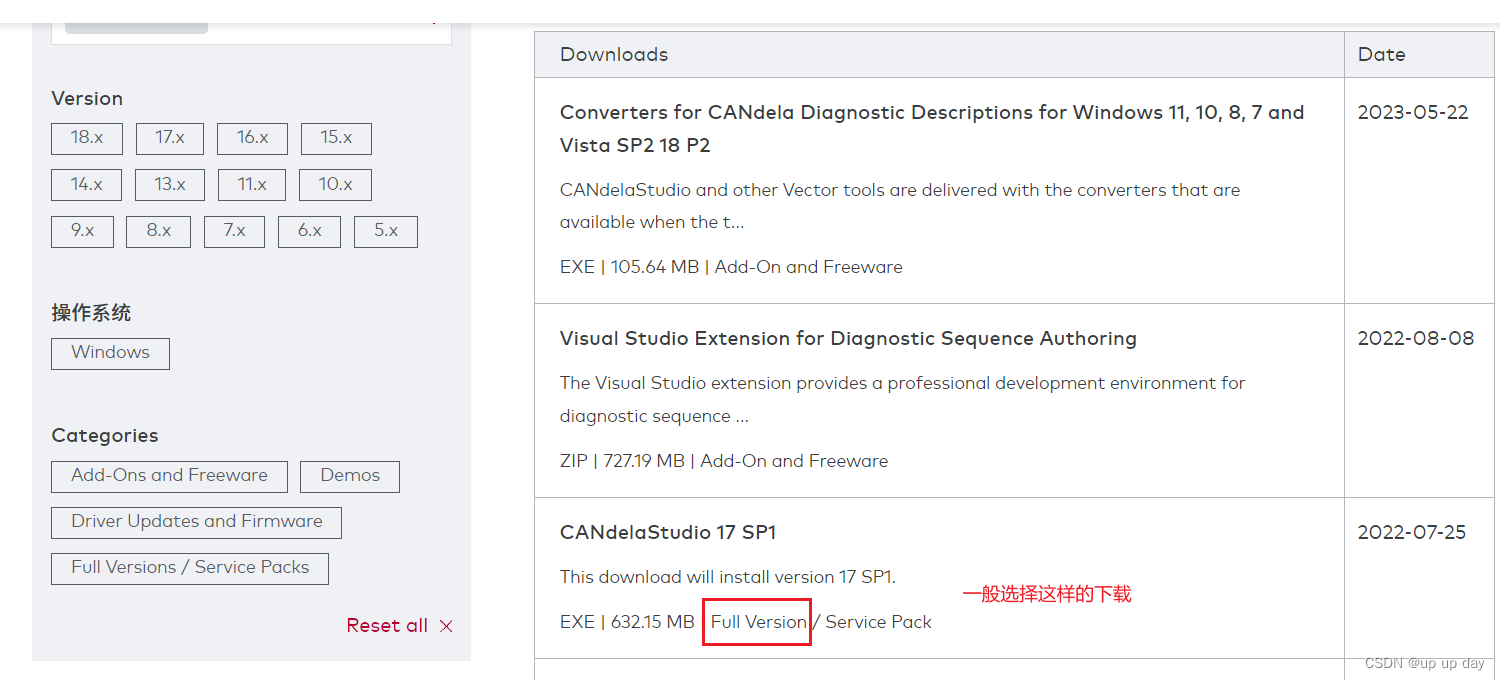Open Visual Studio Extension for Diagnostic Sequence Authoring
1500x680 pixels.
(848, 339)
